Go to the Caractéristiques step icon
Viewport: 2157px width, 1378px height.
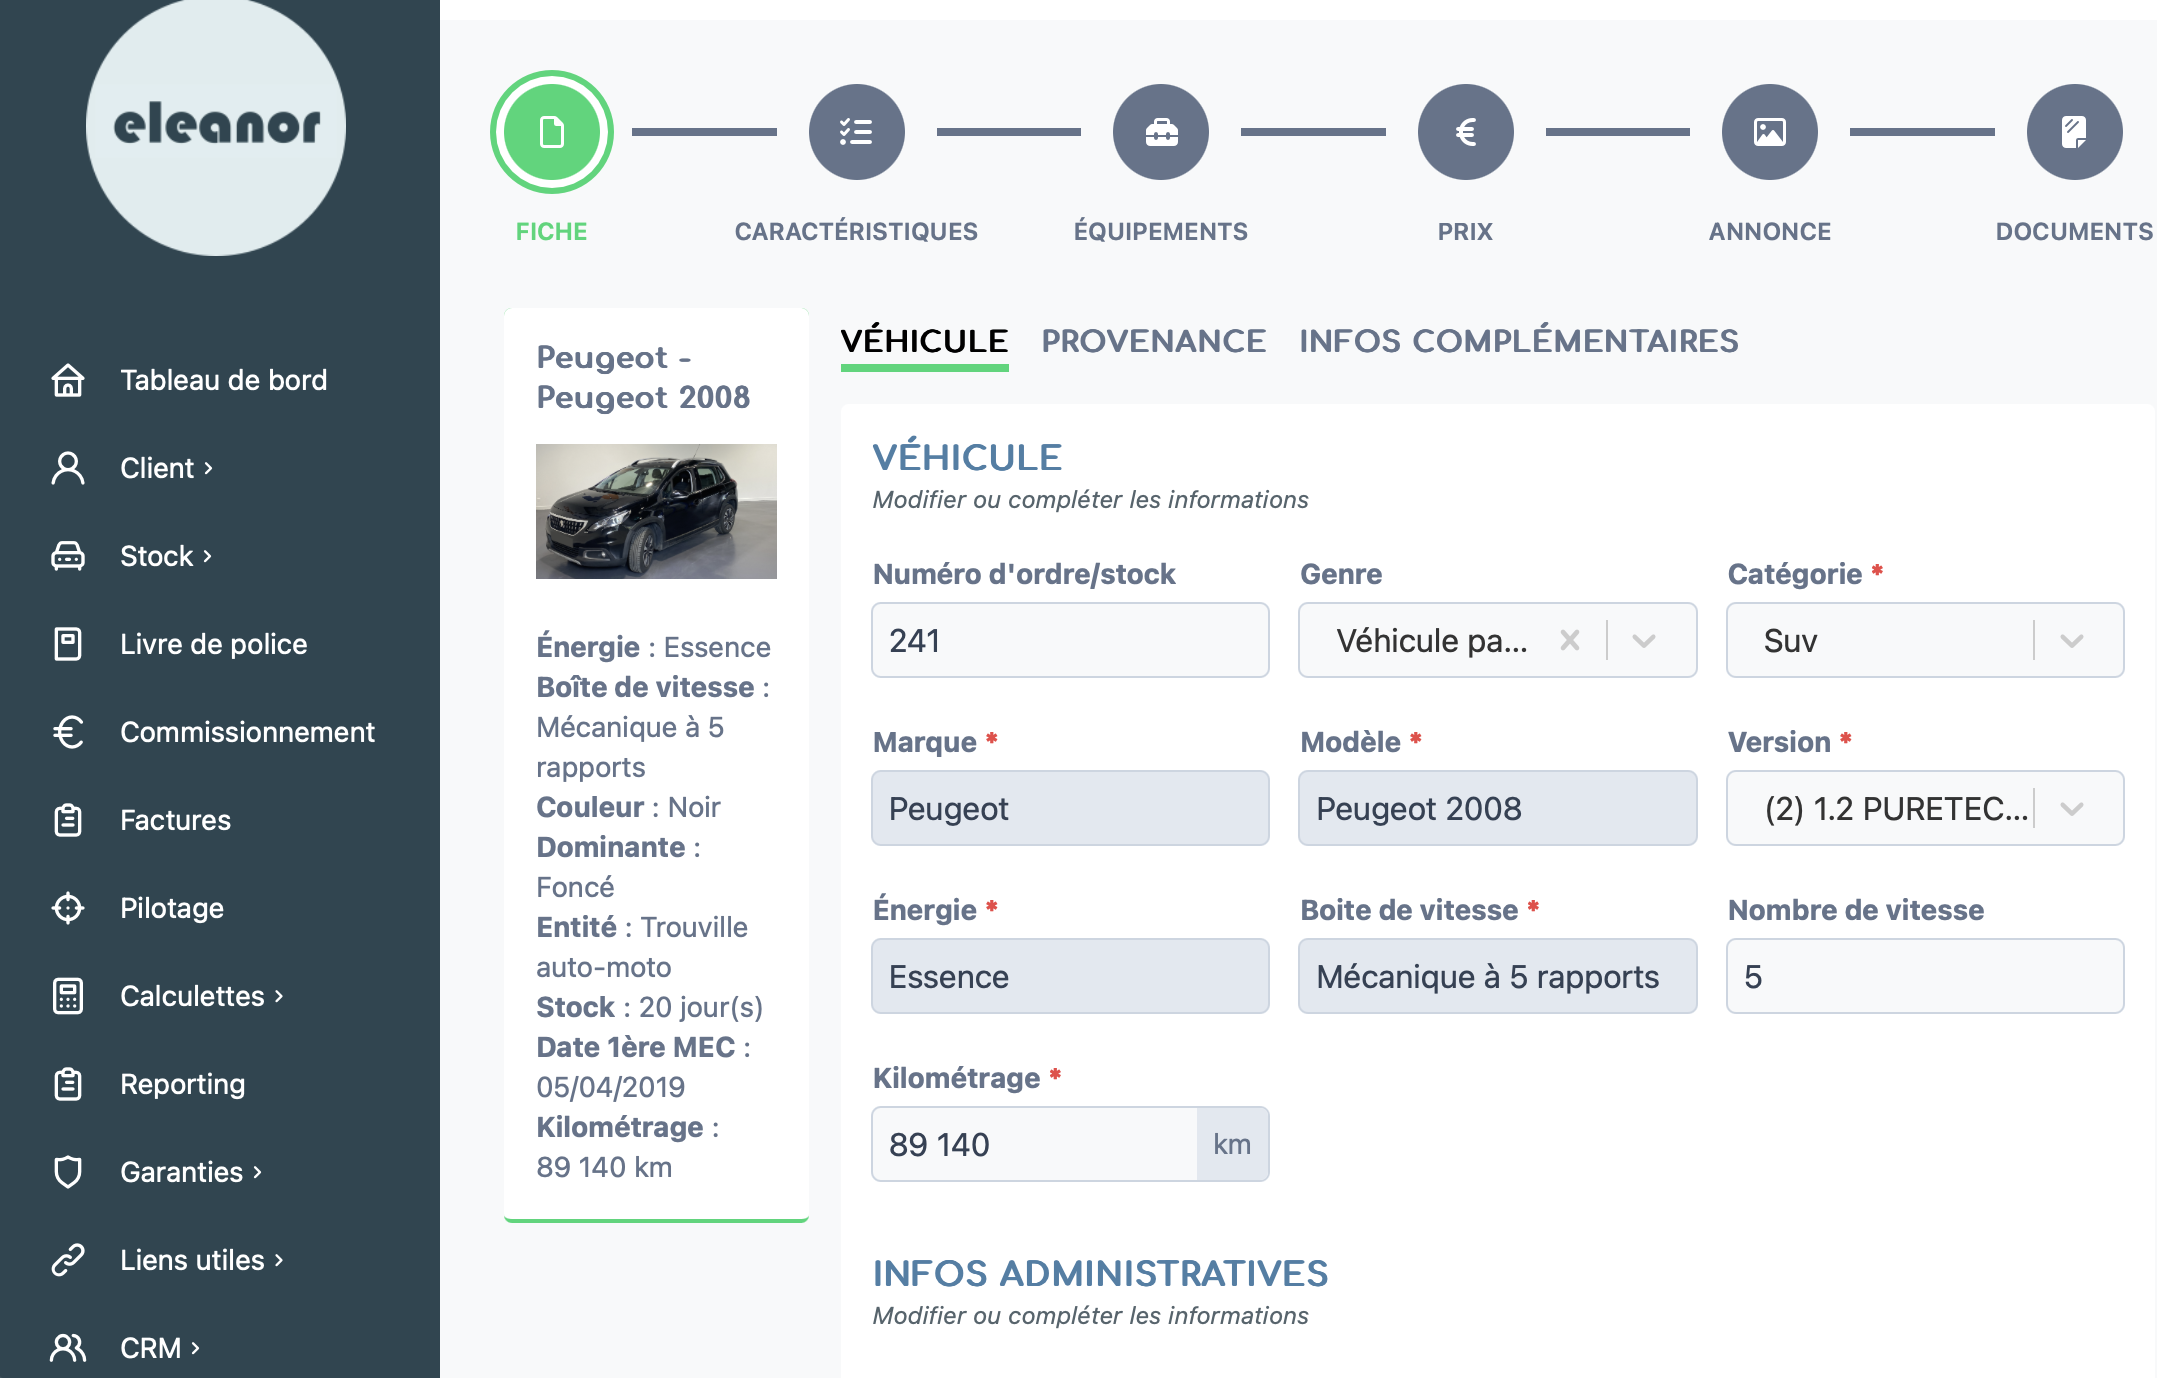coord(857,132)
